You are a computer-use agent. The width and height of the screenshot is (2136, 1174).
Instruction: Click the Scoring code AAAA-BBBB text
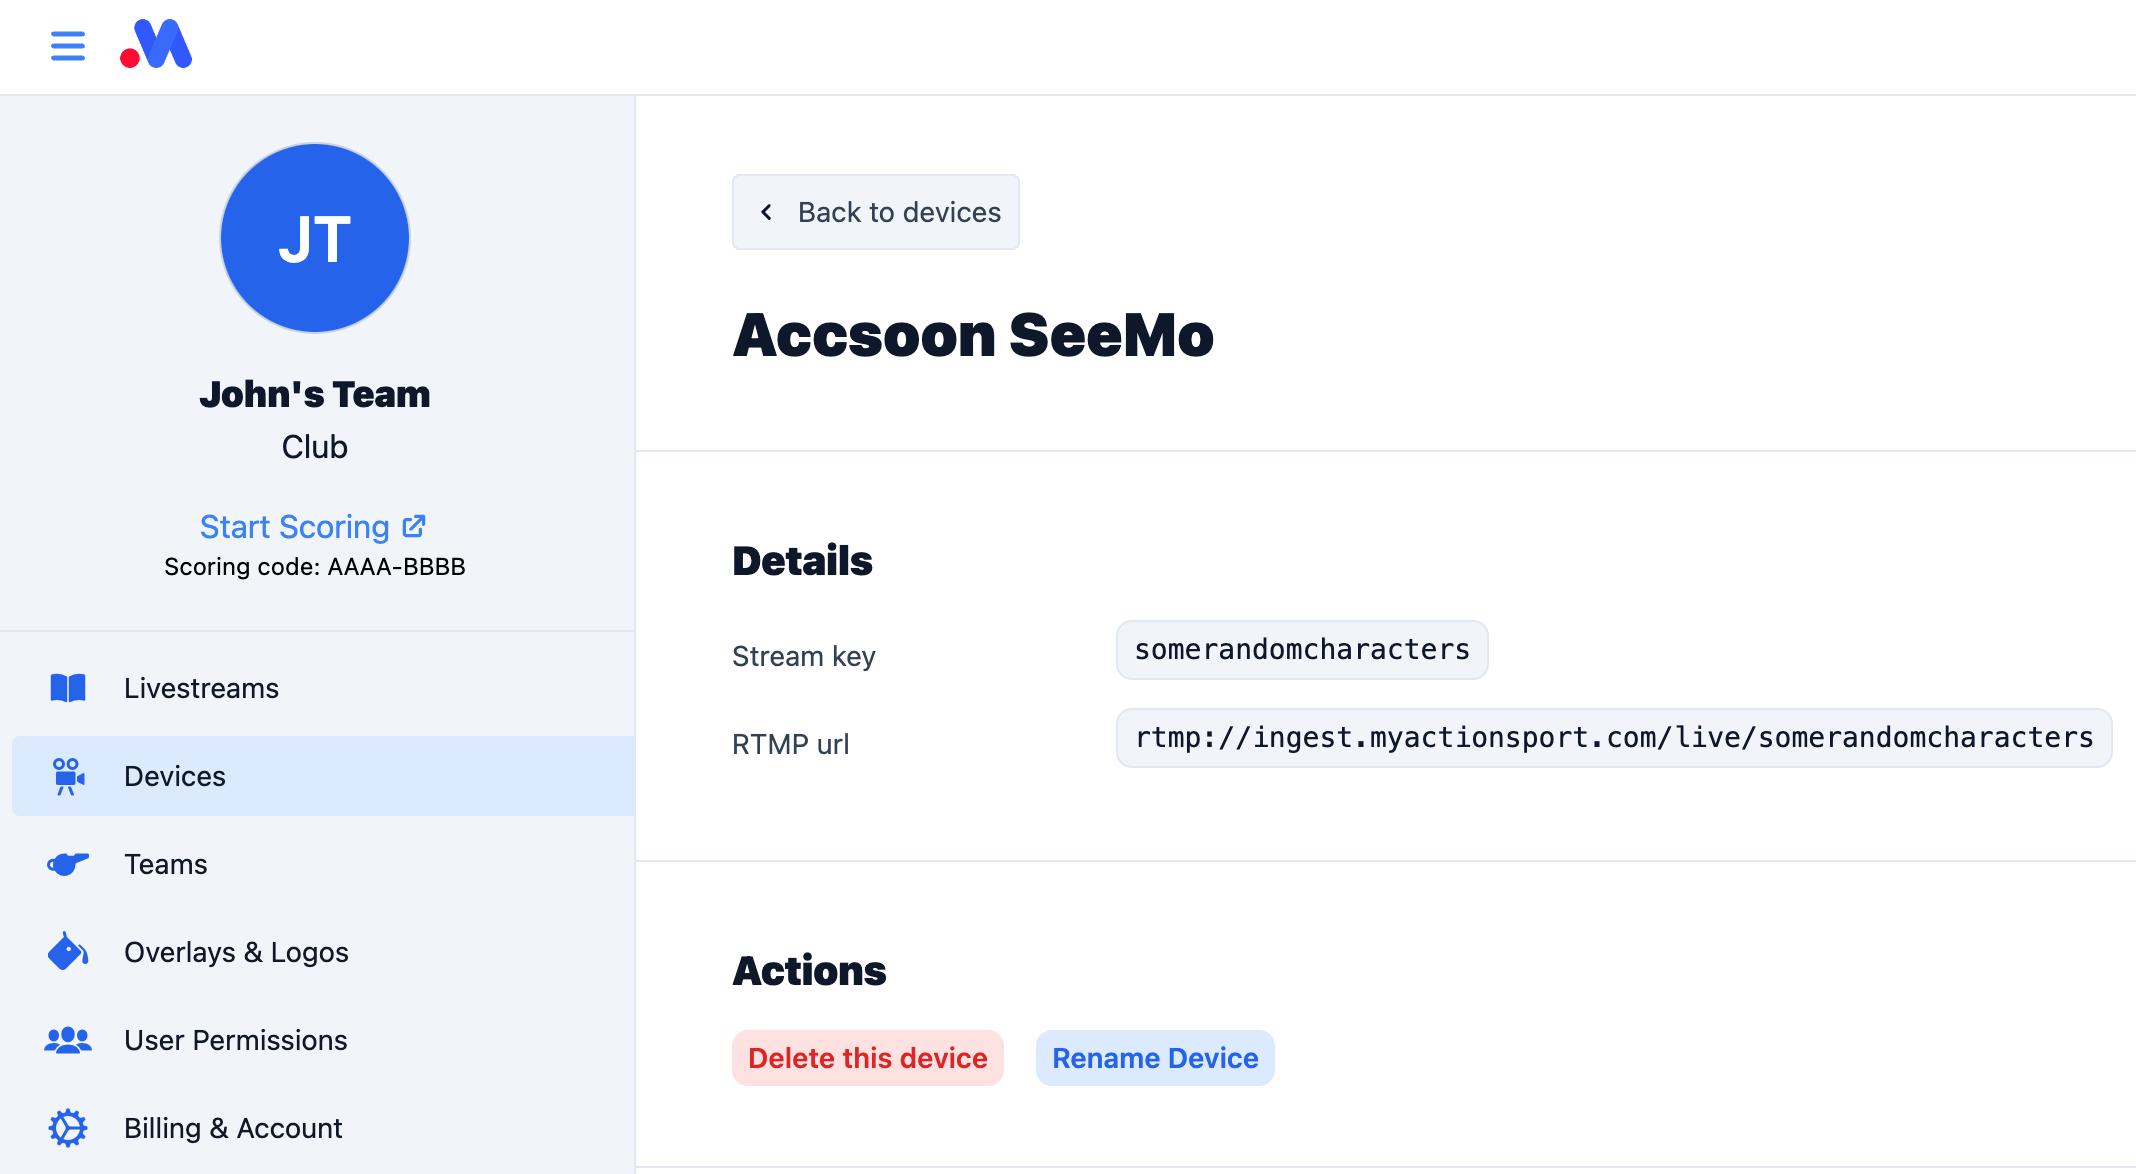coord(315,567)
